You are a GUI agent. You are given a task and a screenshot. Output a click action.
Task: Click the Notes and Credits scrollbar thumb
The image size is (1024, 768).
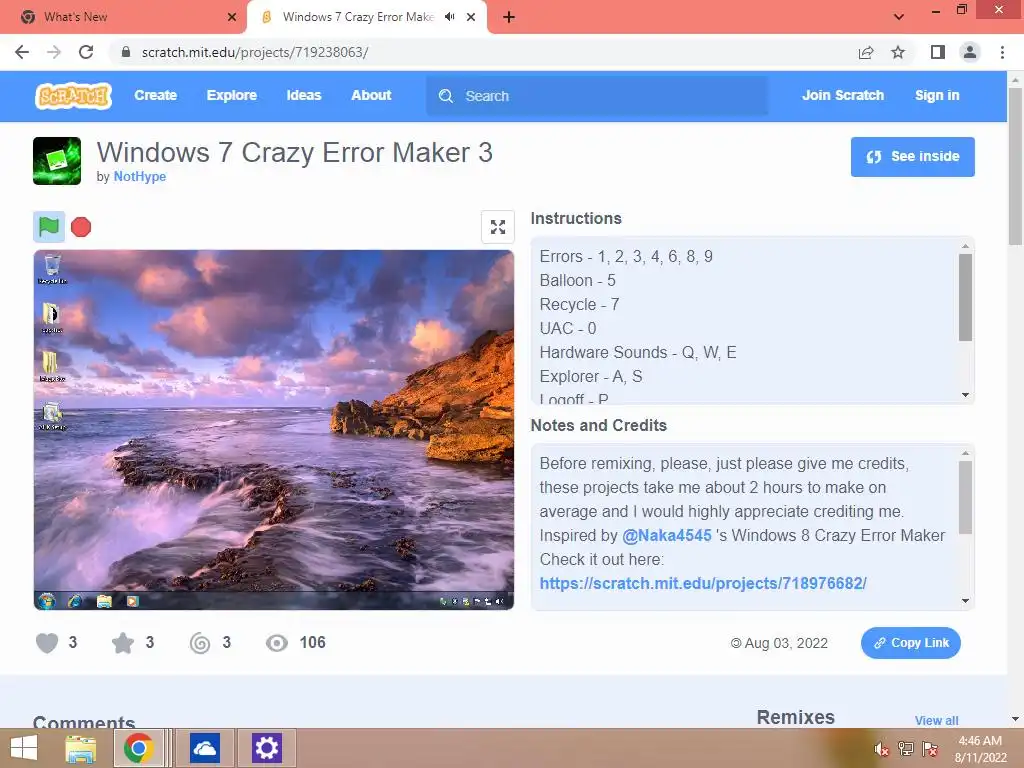pos(965,498)
